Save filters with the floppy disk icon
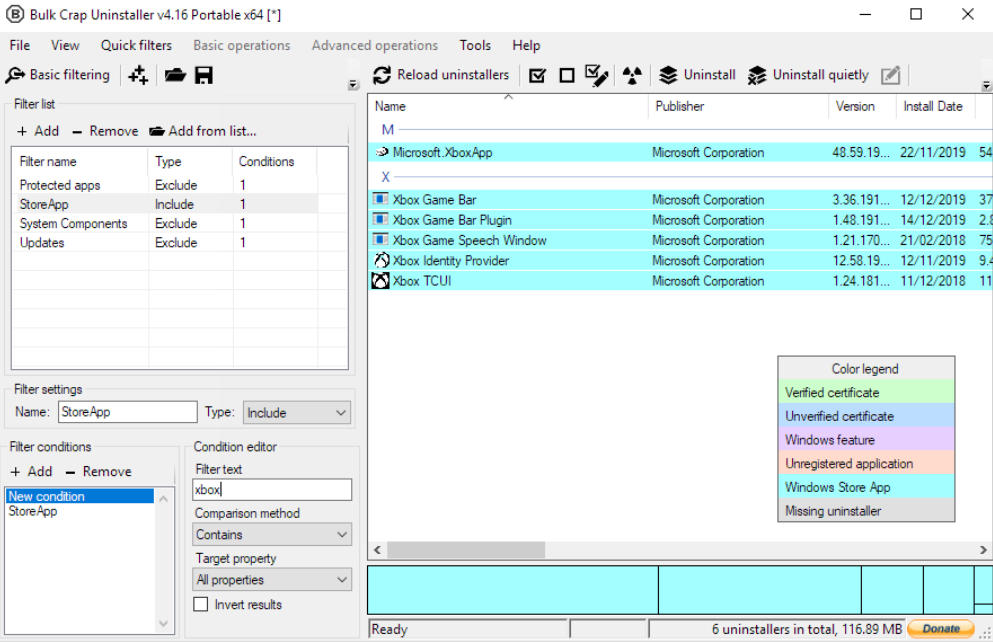 point(203,75)
